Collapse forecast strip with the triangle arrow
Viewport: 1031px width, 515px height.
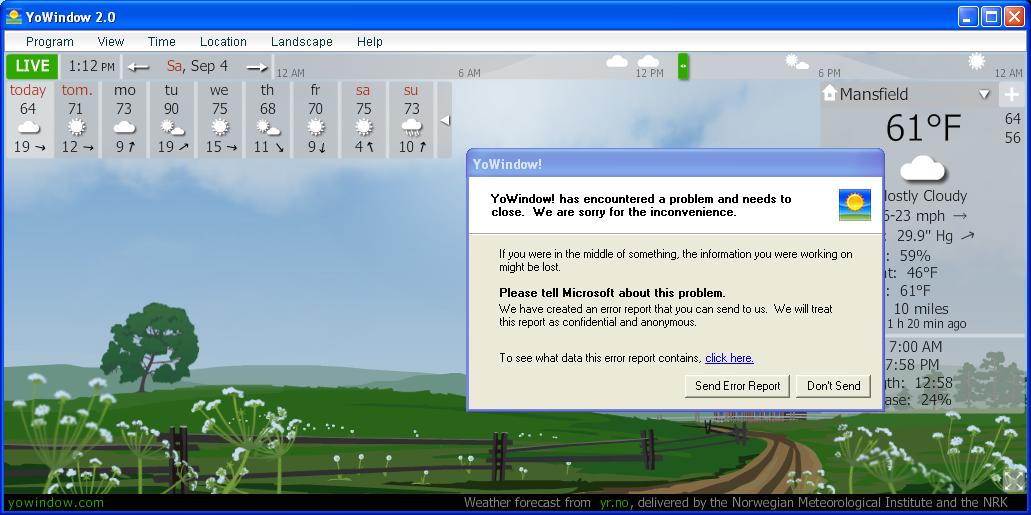[444, 120]
